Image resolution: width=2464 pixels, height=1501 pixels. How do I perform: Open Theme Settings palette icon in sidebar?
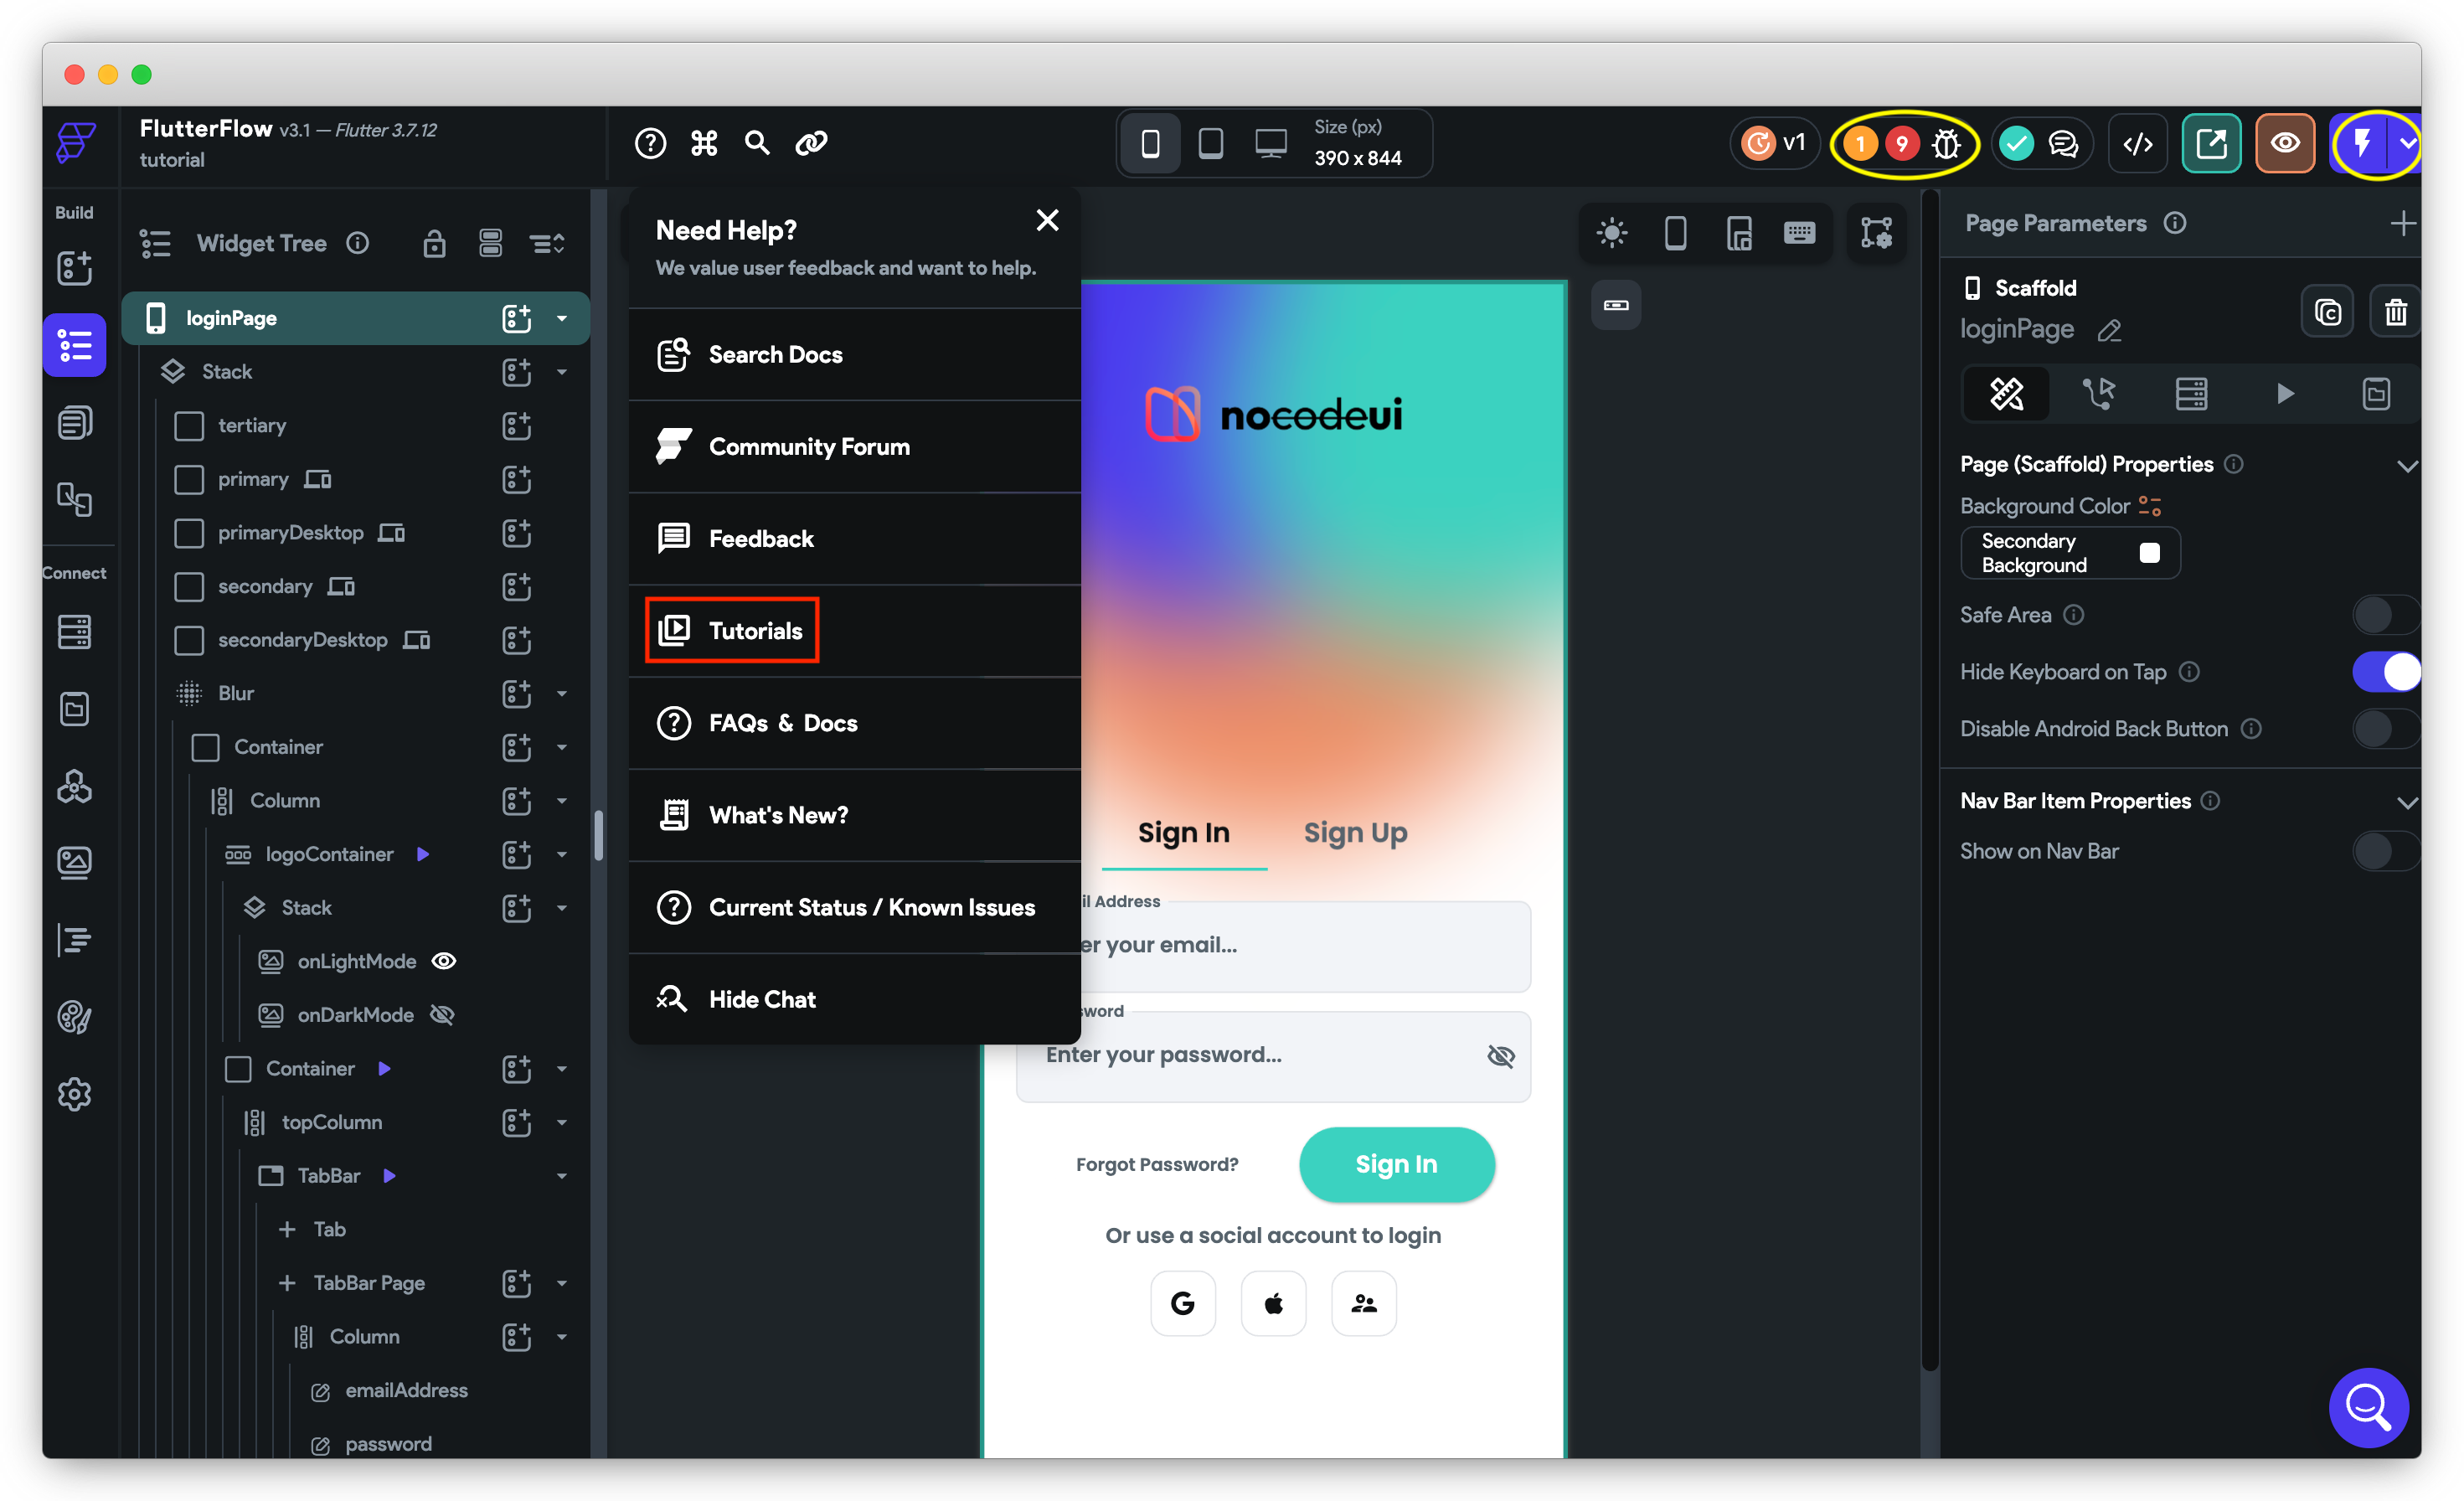[74, 1017]
